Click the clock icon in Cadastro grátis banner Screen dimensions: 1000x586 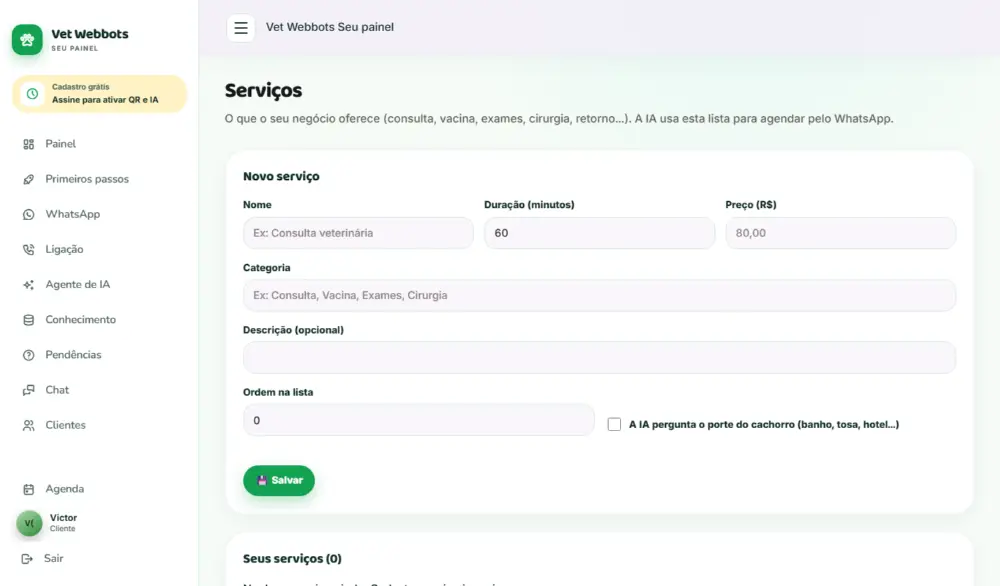(x=32, y=94)
